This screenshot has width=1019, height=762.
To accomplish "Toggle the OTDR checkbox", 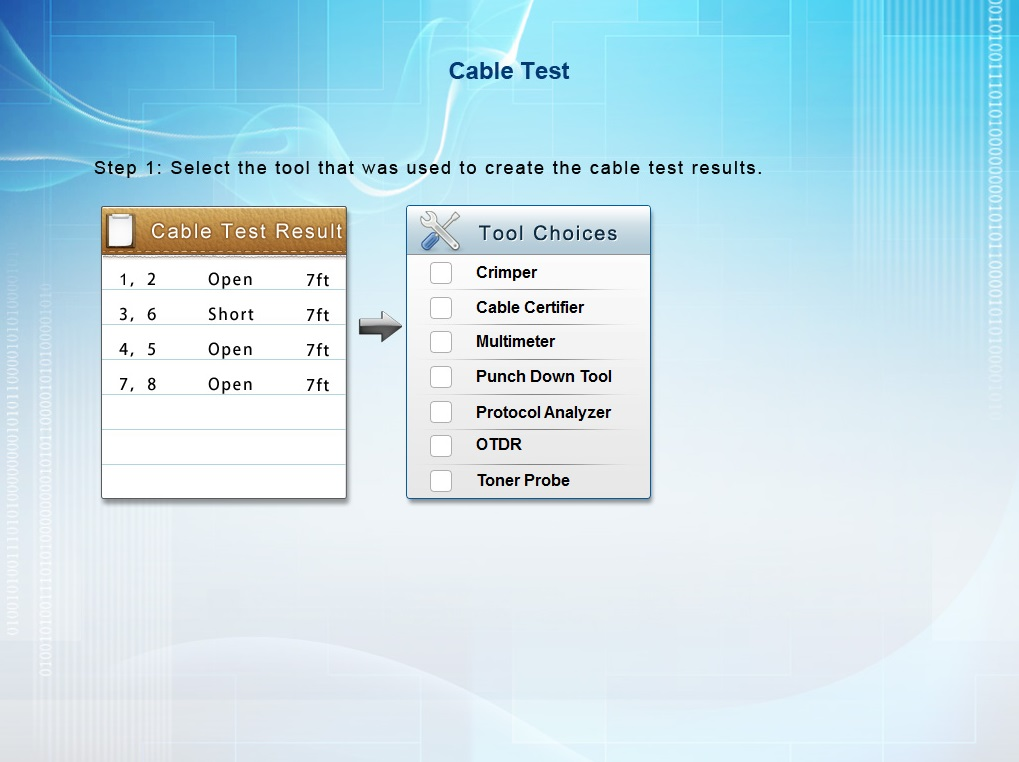I will [x=441, y=445].
